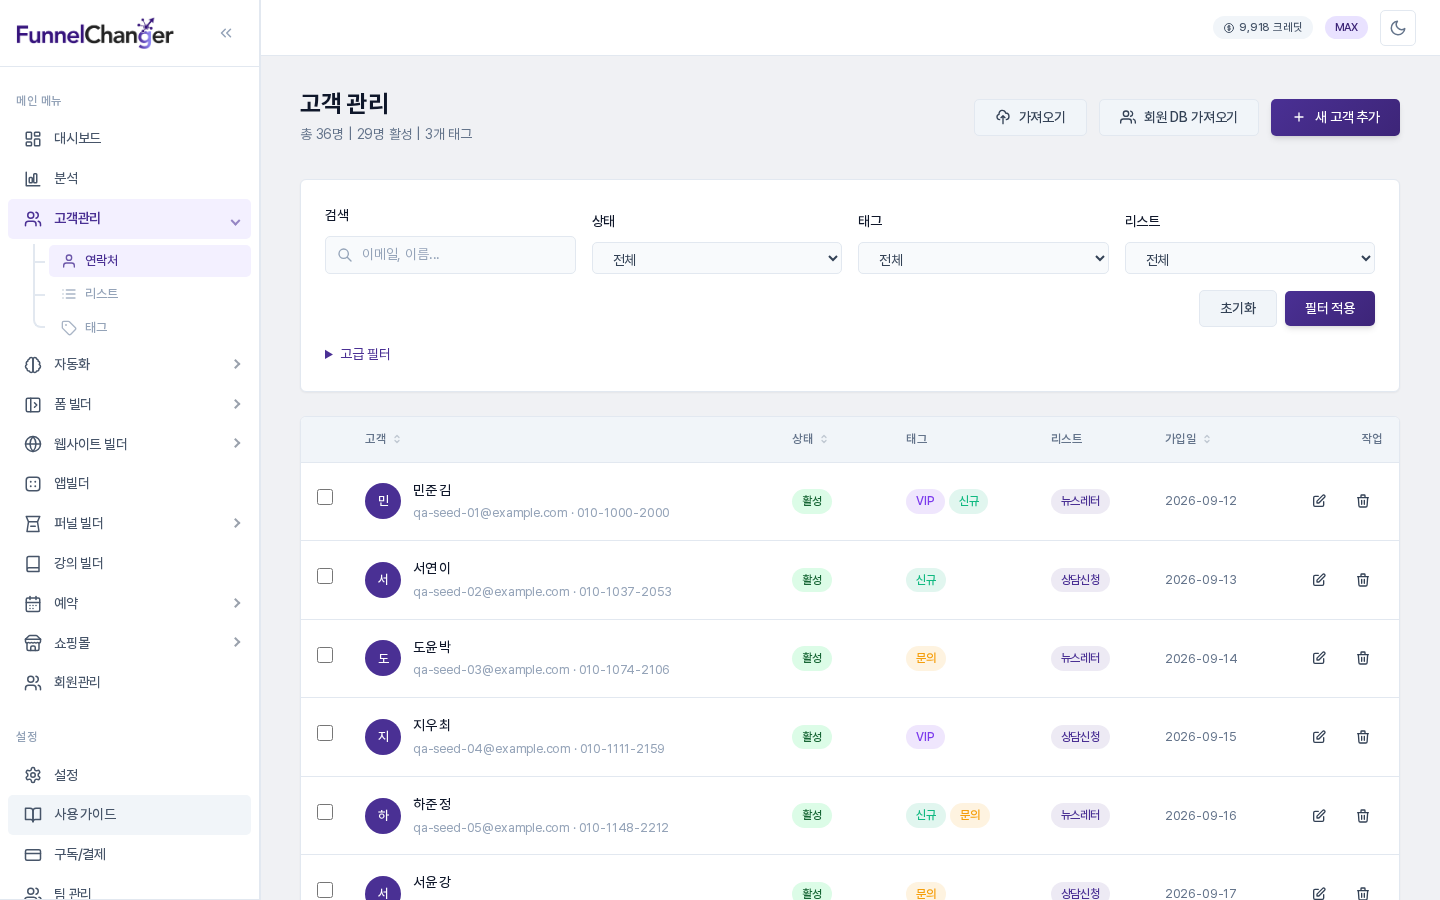Edit customer 민준 김 with the pencil icon

click(x=1319, y=501)
